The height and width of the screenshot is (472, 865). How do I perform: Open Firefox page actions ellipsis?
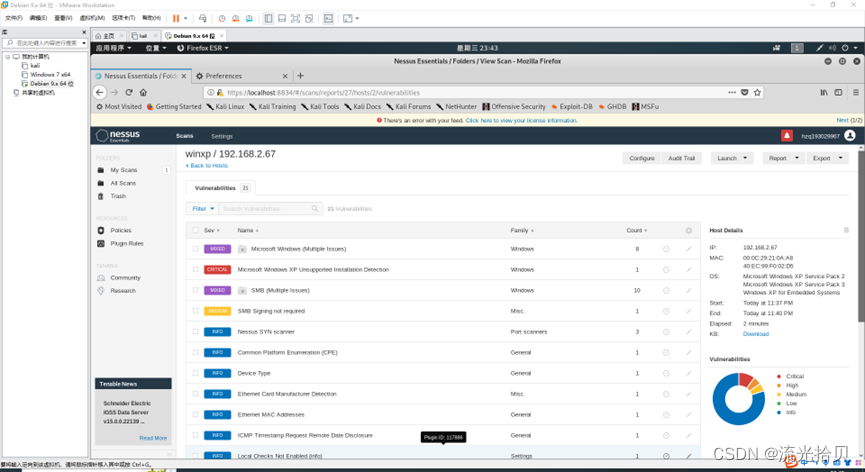pyautogui.click(x=731, y=93)
